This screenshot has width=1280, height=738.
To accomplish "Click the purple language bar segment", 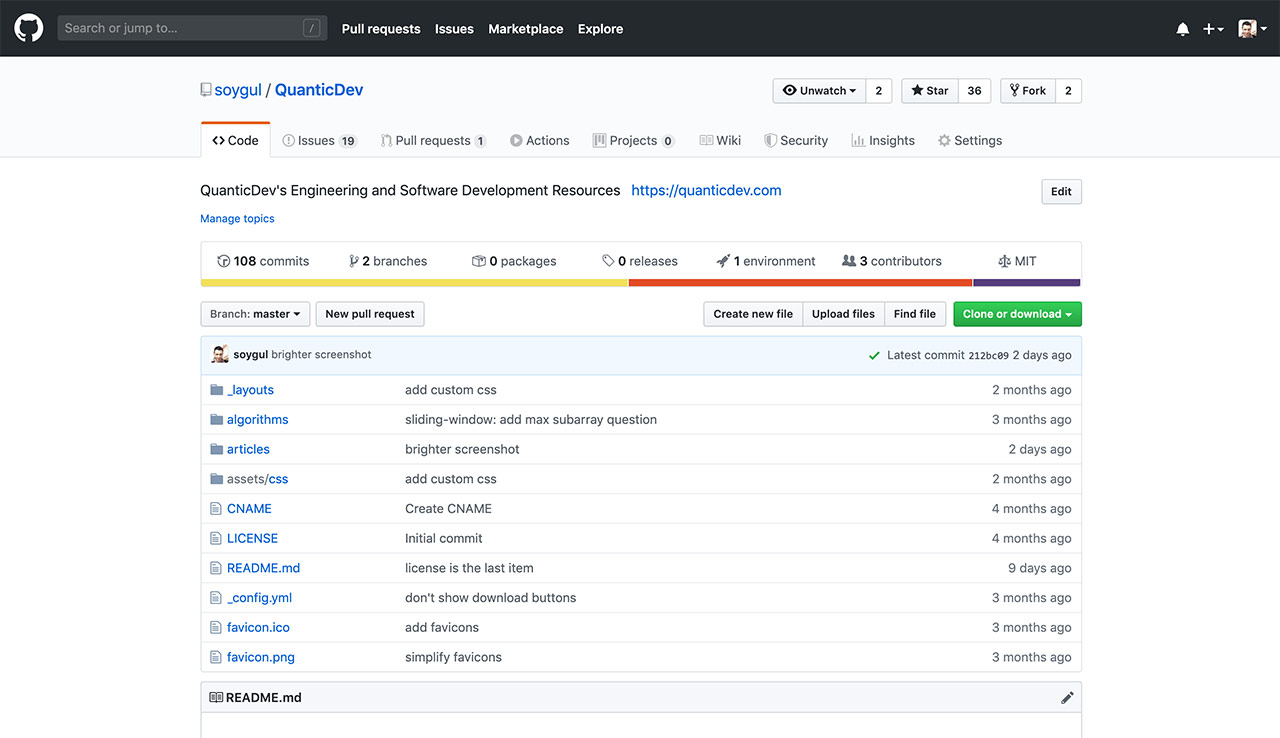I will click(x=1027, y=283).
